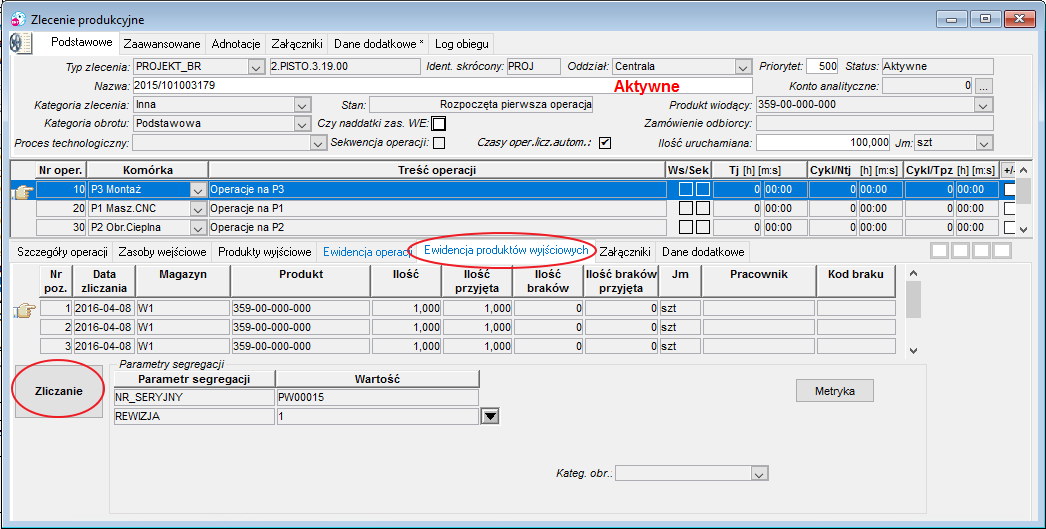Click into the Nazwa field with 2015/101003179
Screen dimensions: 1046x529
pyautogui.click(x=442, y=85)
